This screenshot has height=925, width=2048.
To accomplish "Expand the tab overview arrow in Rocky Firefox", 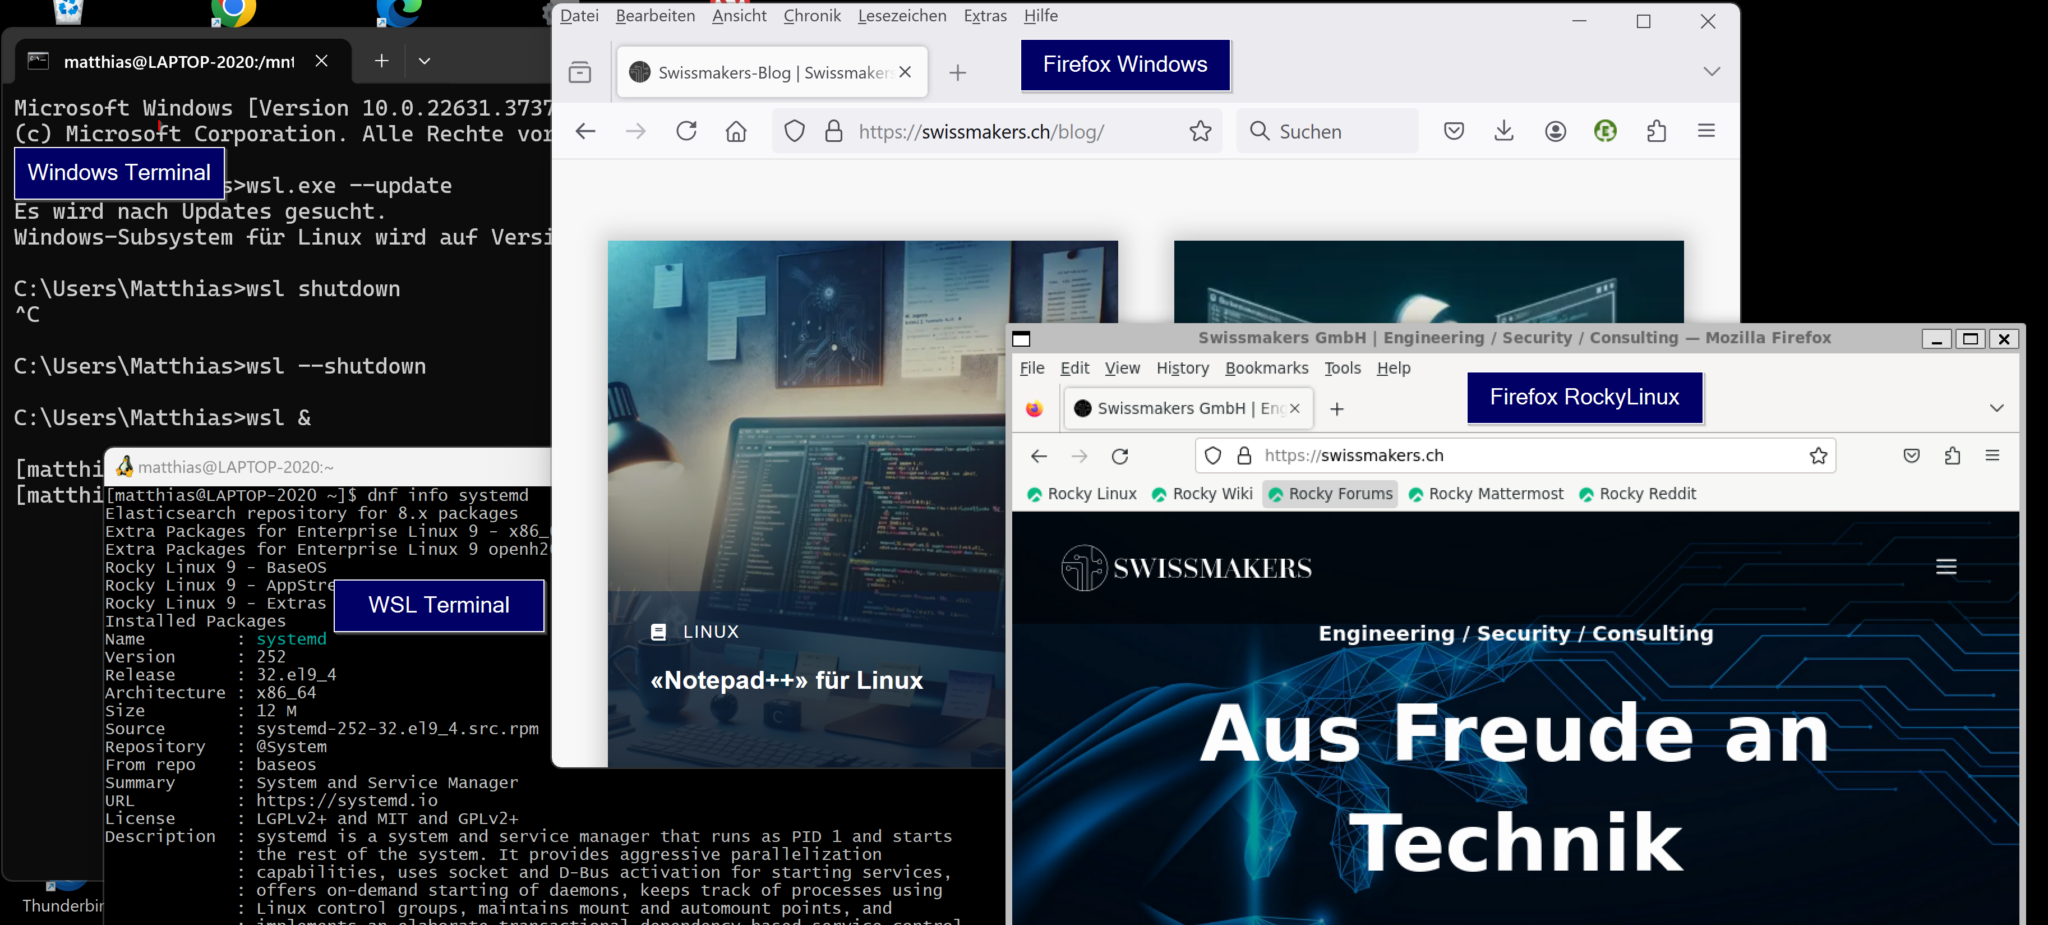I will click(1997, 408).
